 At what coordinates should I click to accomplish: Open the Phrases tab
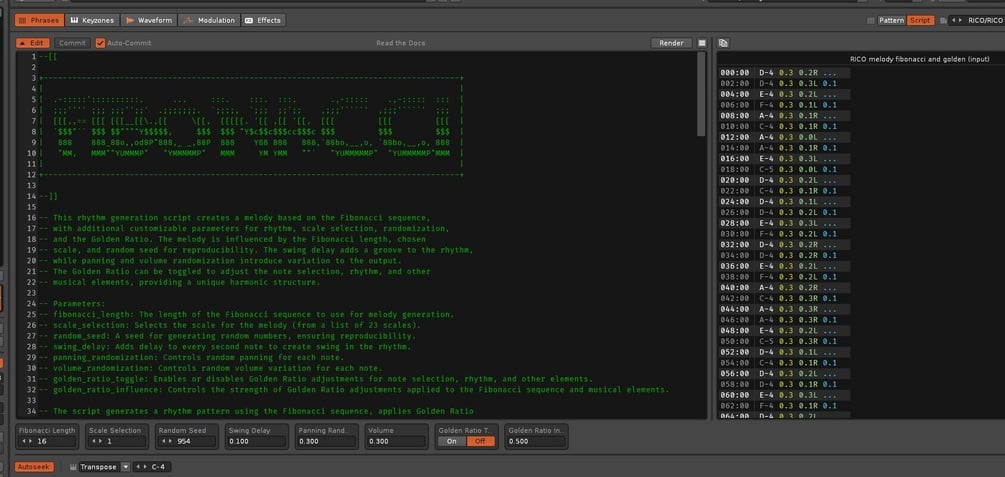point(39,21)
